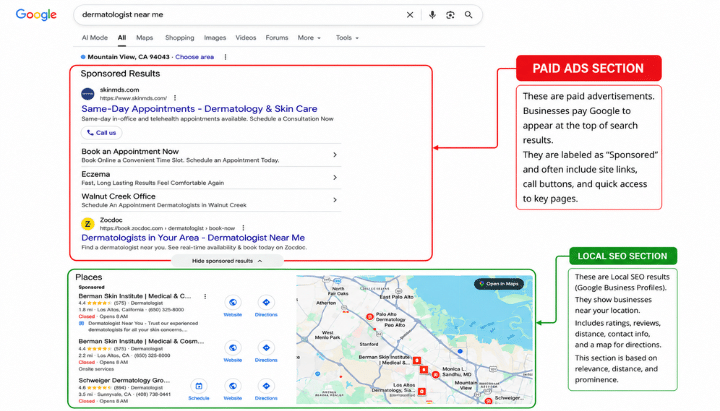This screenshot has width=720, height=411.
Task: Switch to Shopping tab
Action: click(x=180, y=38)
